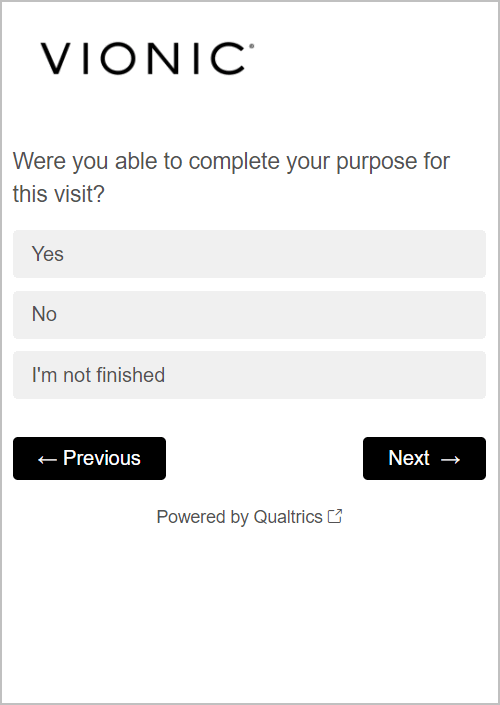Image resolution: width=500 pixels, height=705 pixels.
Task: Click the left arrow on the Previous button
Action: (x=47, y=460)
